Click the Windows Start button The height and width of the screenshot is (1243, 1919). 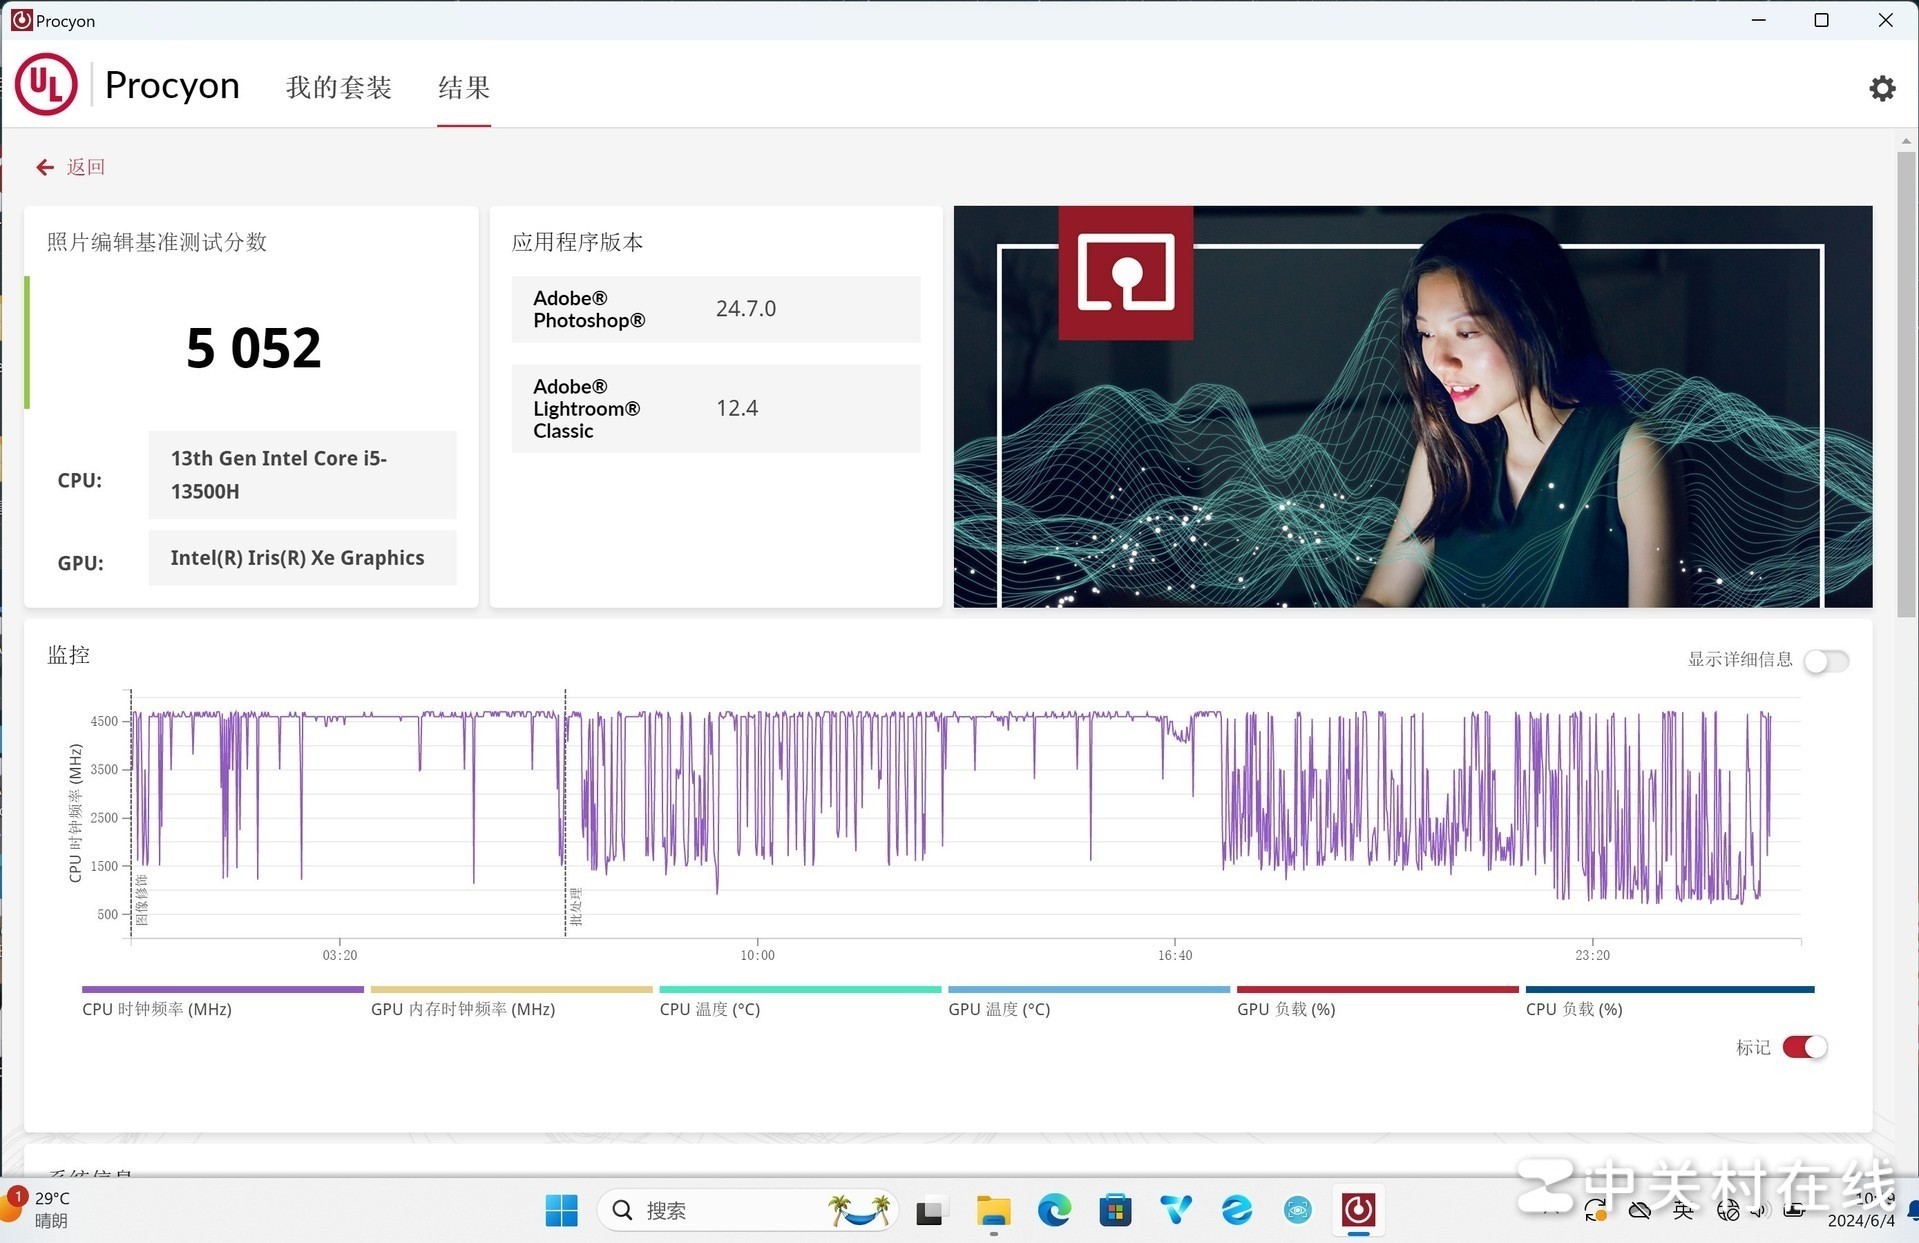pyautogui.click(x=561, y=1211)
